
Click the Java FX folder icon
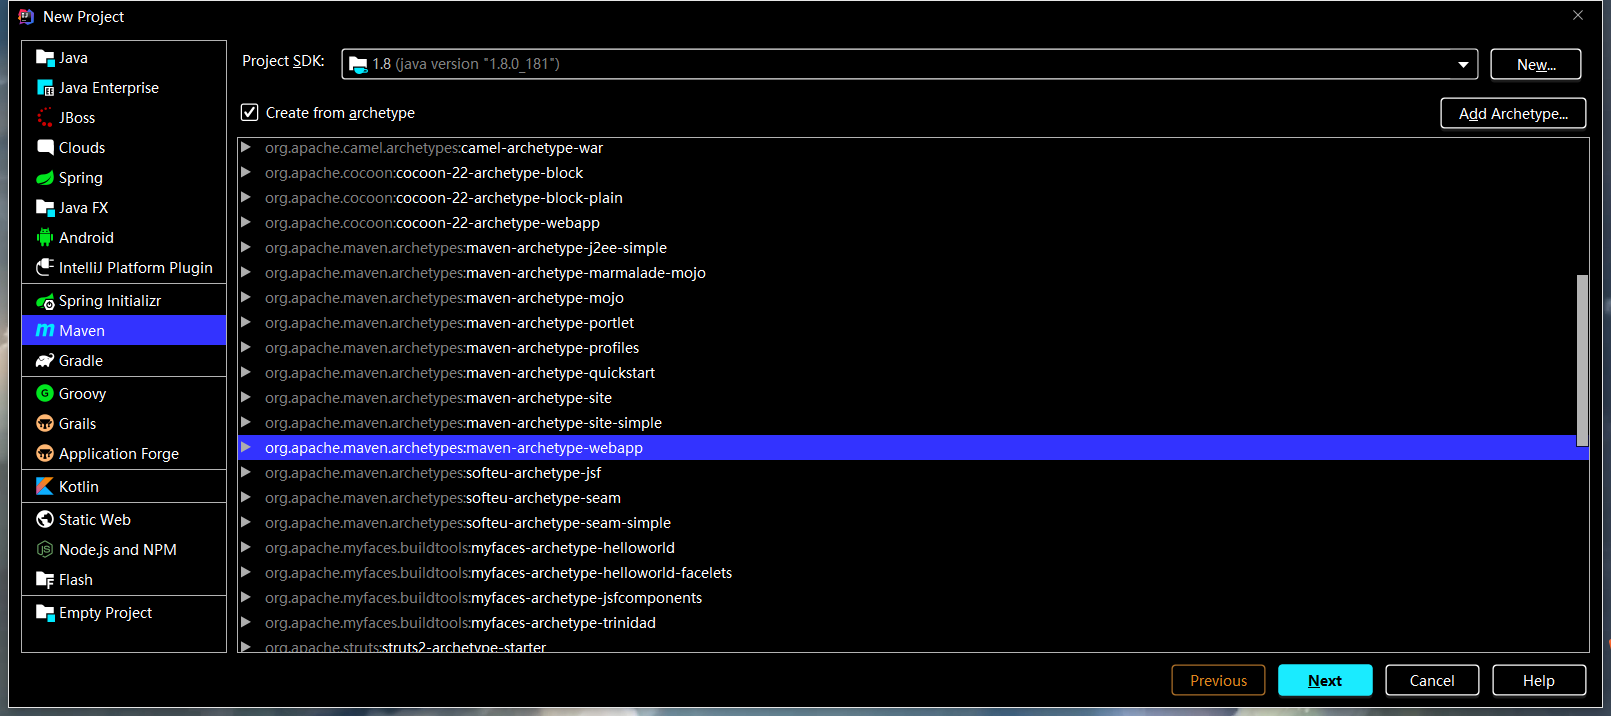(x=45, y=208)
